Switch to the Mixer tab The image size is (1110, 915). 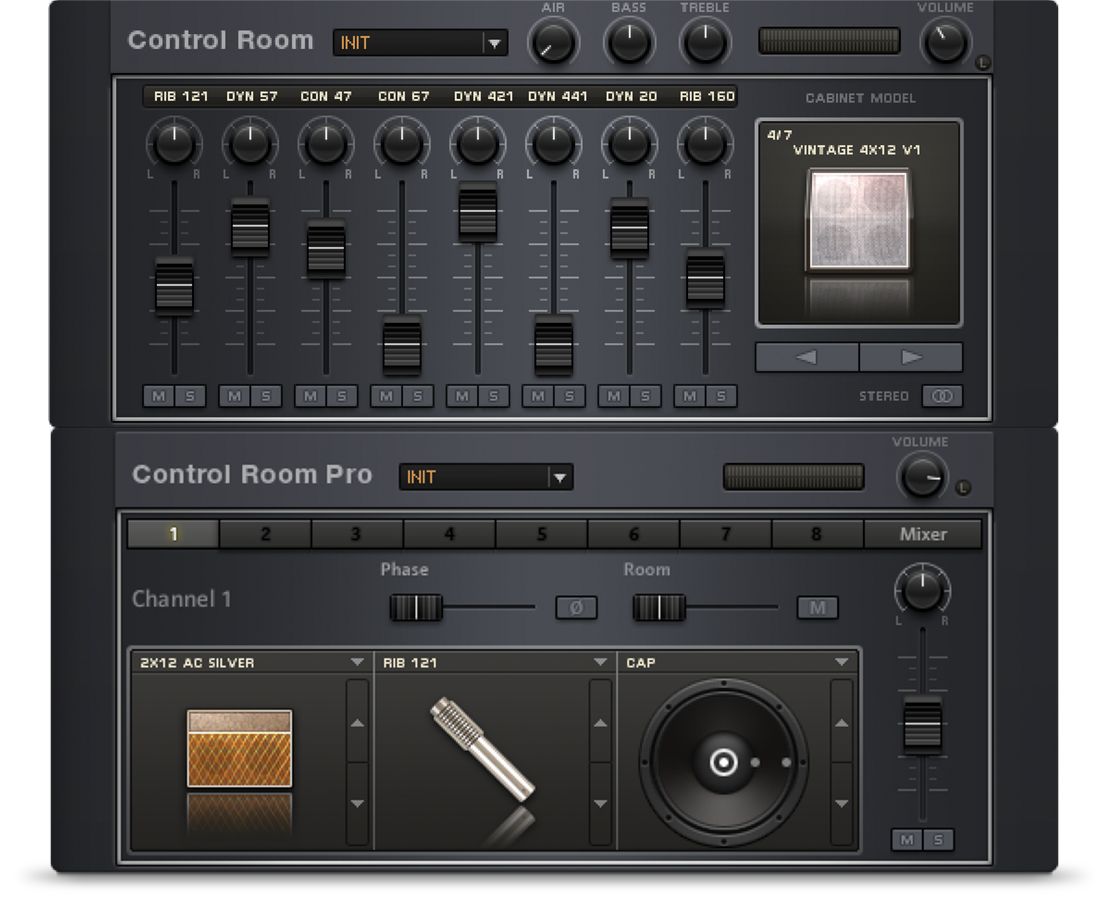(x=922, y=534)
